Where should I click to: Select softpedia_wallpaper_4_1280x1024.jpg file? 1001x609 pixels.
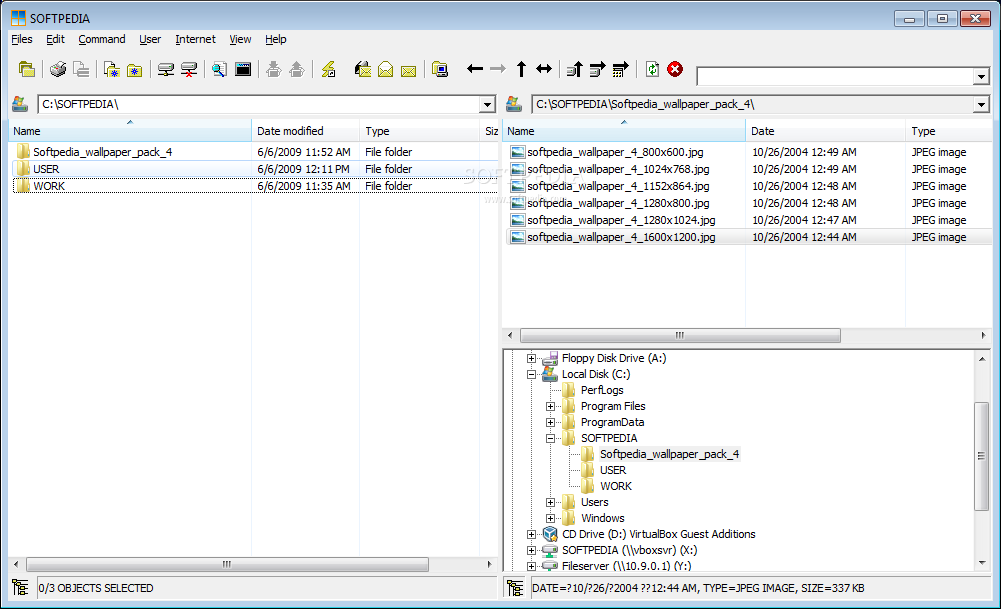coord(621,220)
